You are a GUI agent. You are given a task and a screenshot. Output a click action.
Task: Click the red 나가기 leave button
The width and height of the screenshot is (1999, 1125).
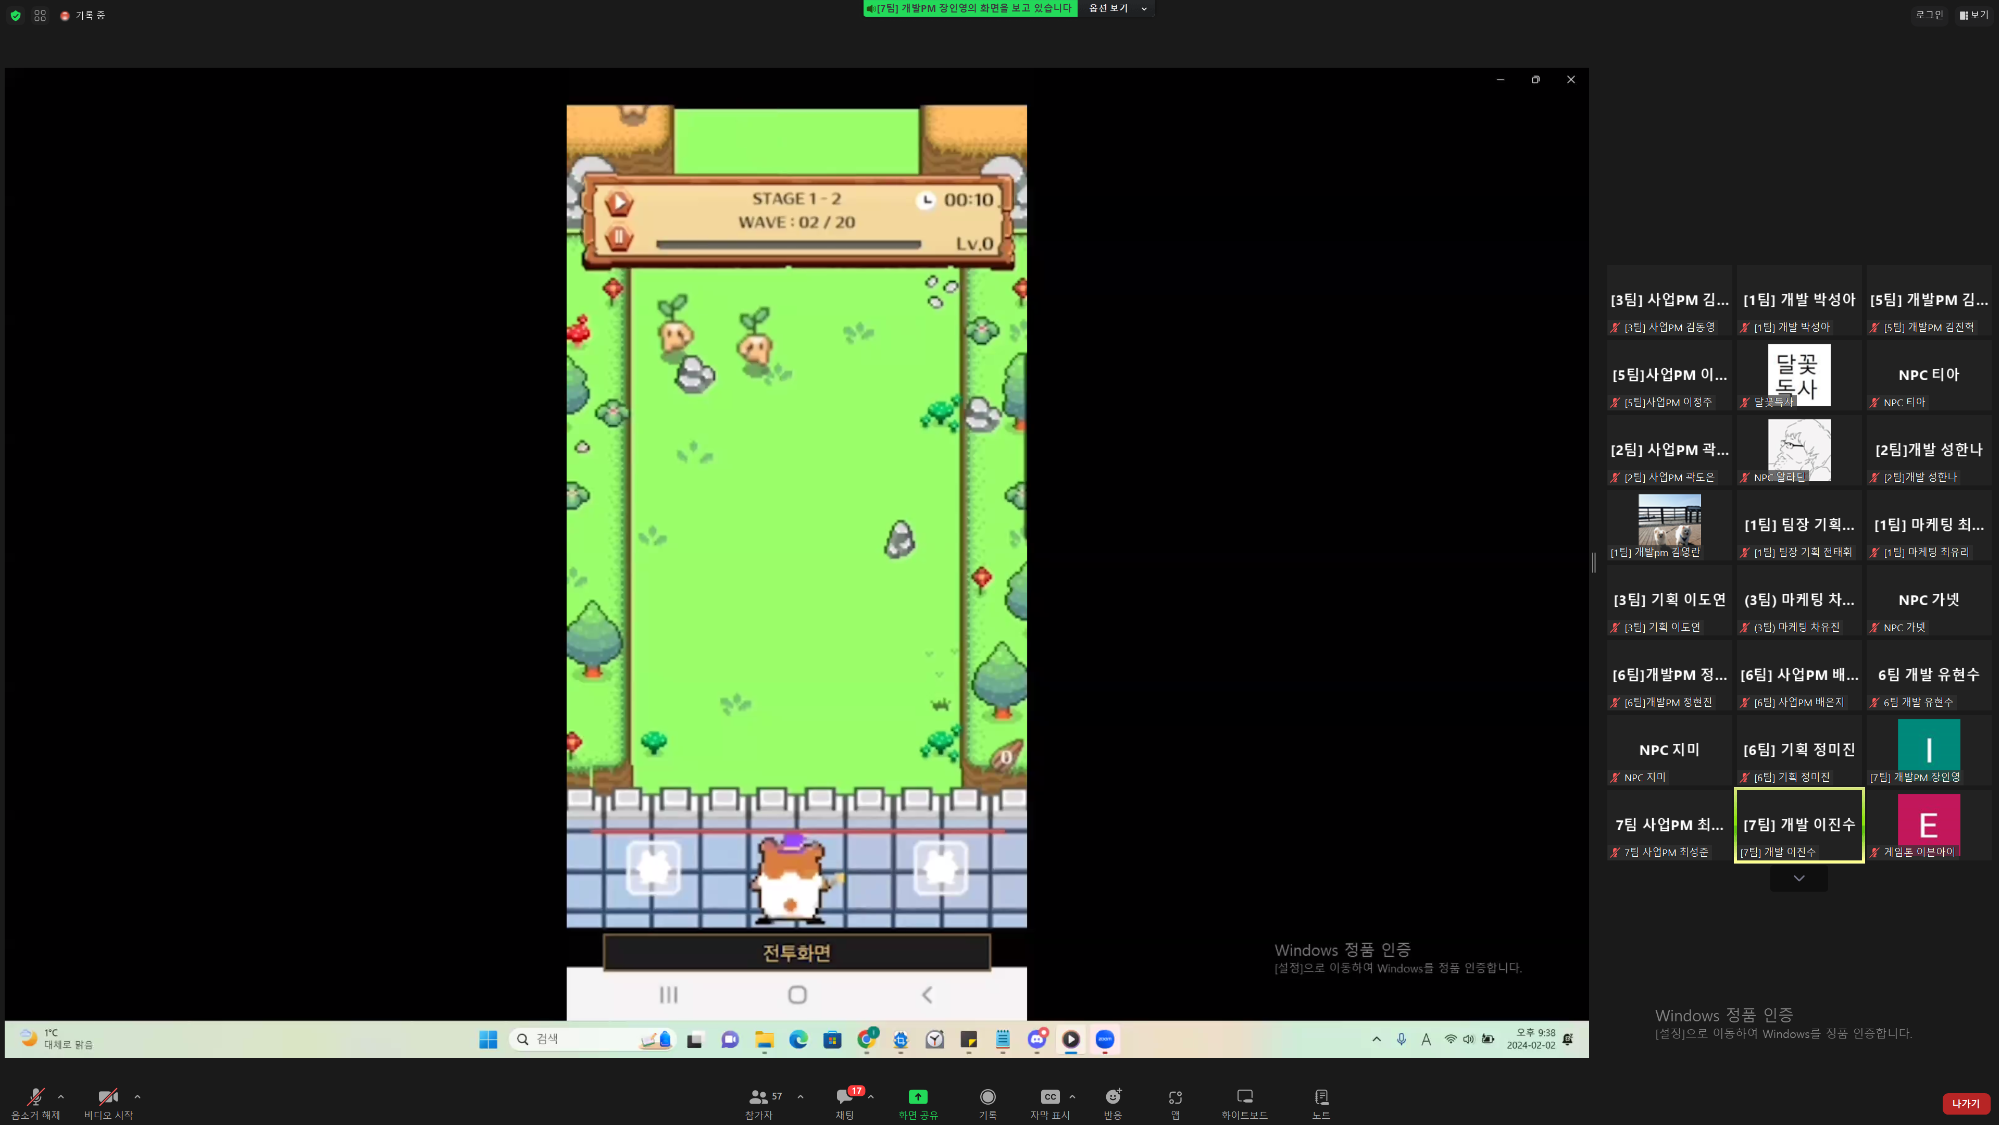pyautogui.click(x=1965, y=1103)
